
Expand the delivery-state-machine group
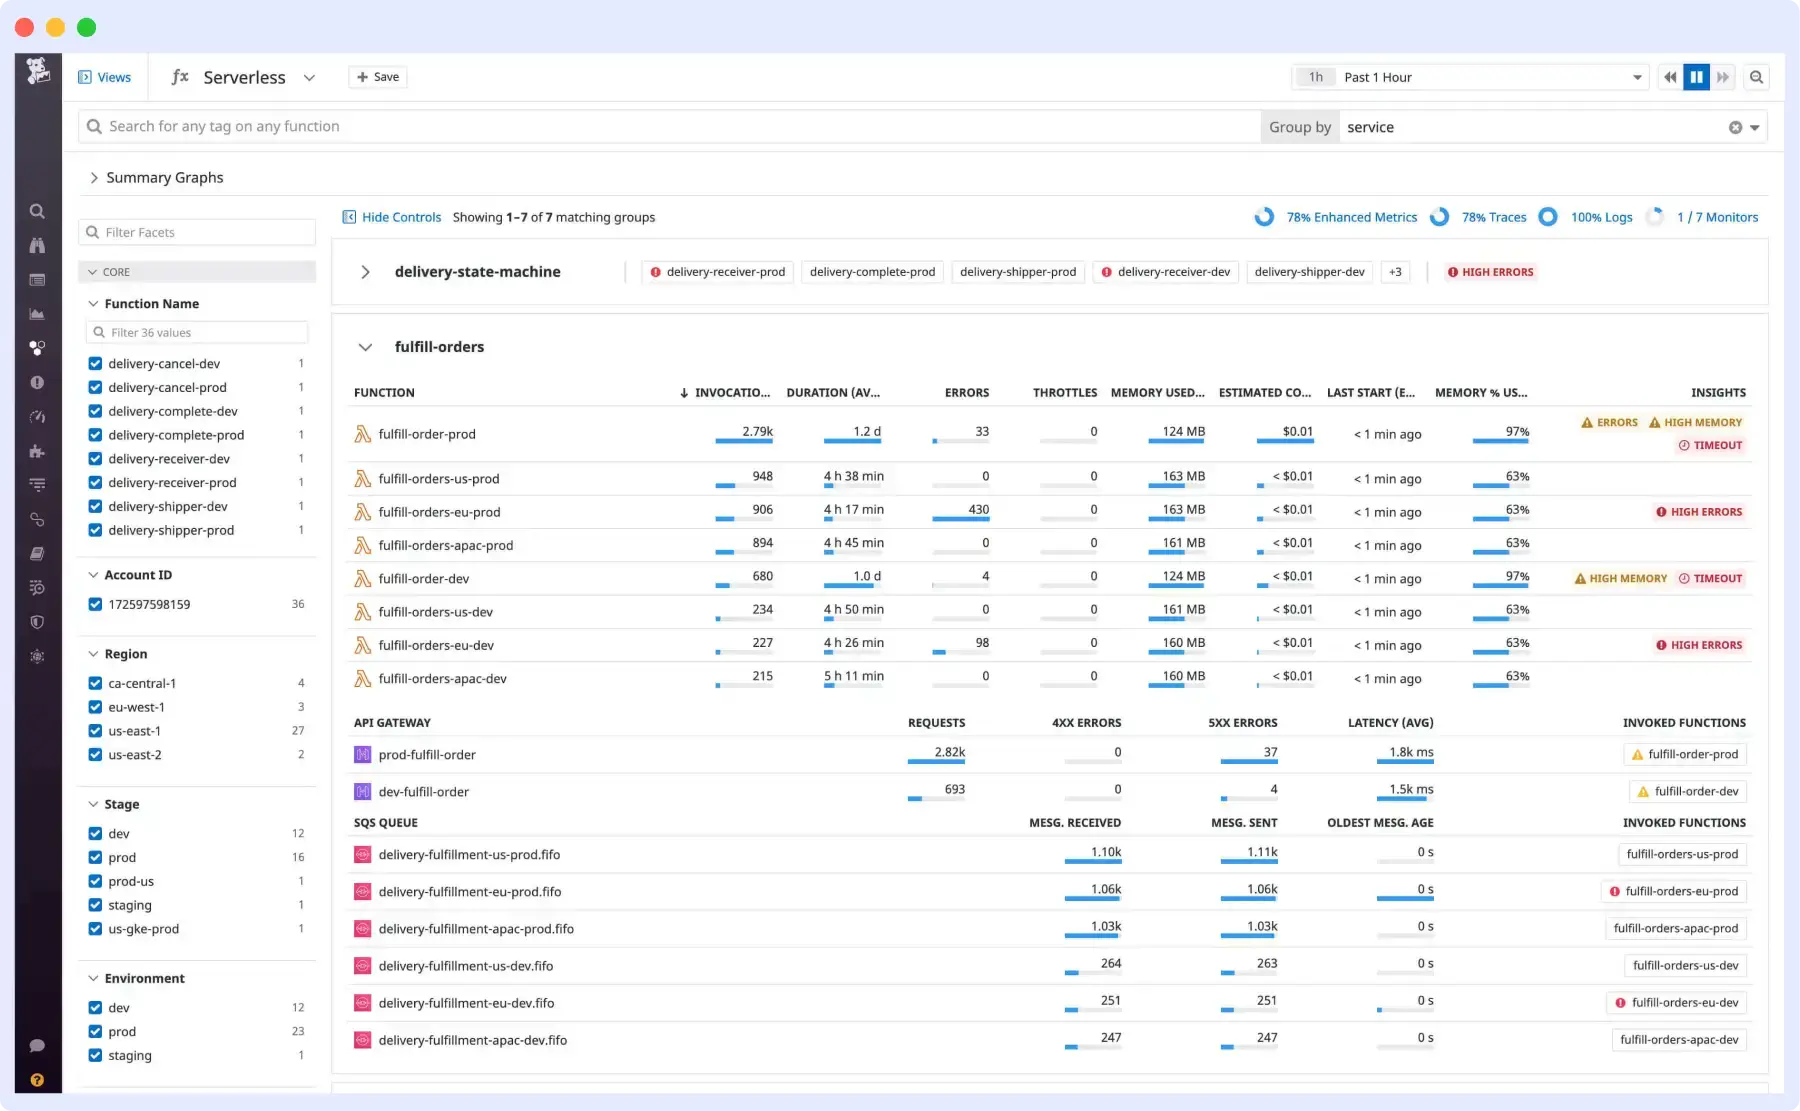(x=366, y=271)
